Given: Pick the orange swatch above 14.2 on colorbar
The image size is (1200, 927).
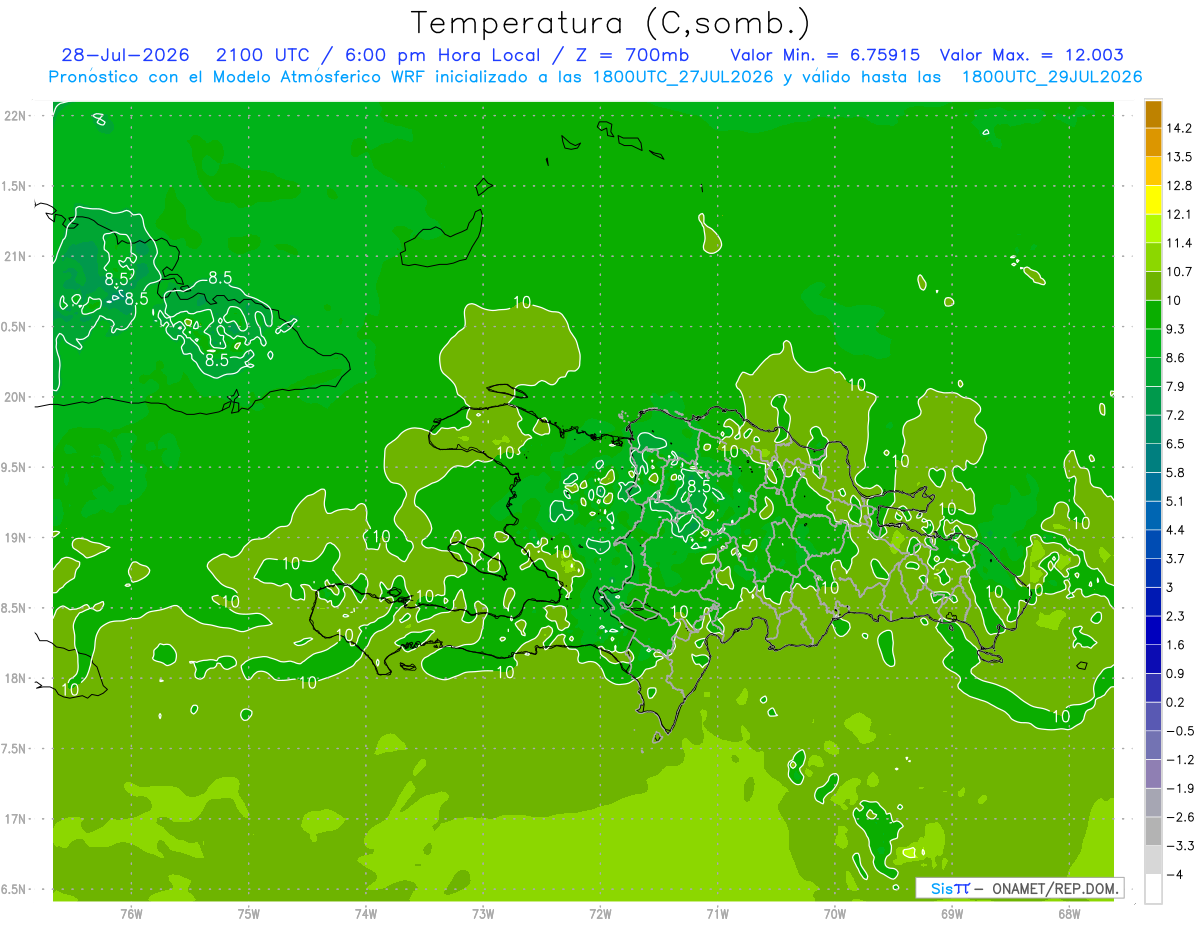Looking at the screenshot, I should click(1153, 115).
